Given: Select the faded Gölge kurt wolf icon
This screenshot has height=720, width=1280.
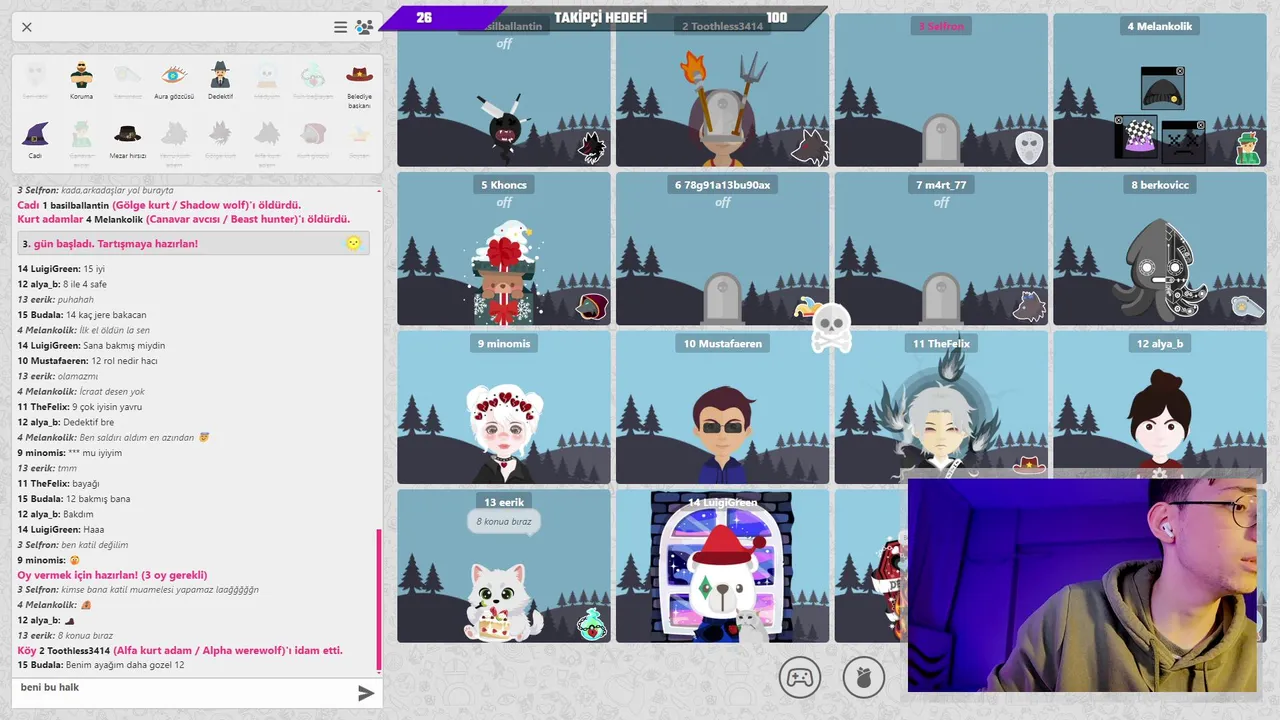Looking at the screenshot, I should click(x=220, y=134).
